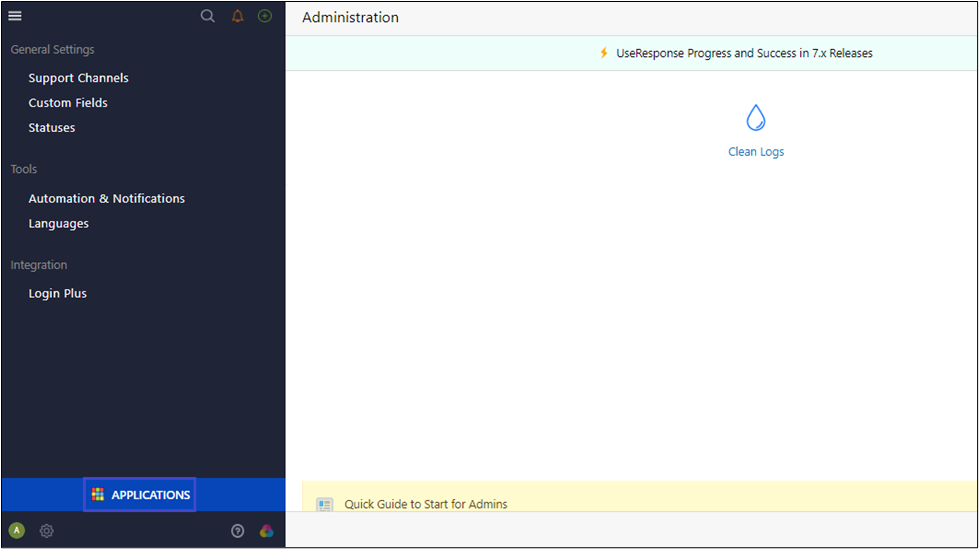Go to Statuses settings
The image size is (979, 549).
[x=52, y=128]
